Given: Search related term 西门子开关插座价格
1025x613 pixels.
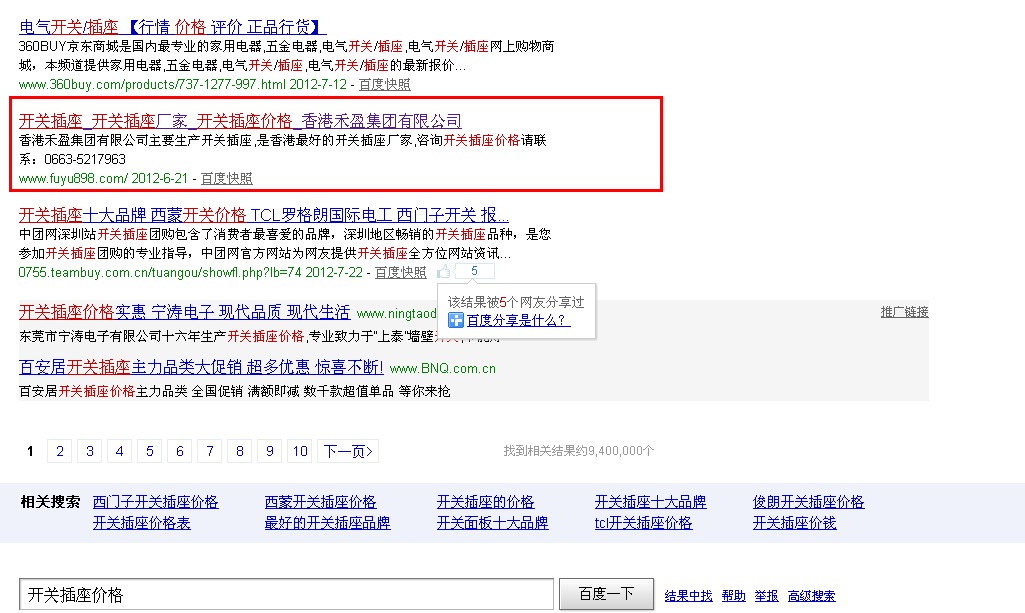Looking at the screenshot, I should pyautogui.click(x=156, y=502).
